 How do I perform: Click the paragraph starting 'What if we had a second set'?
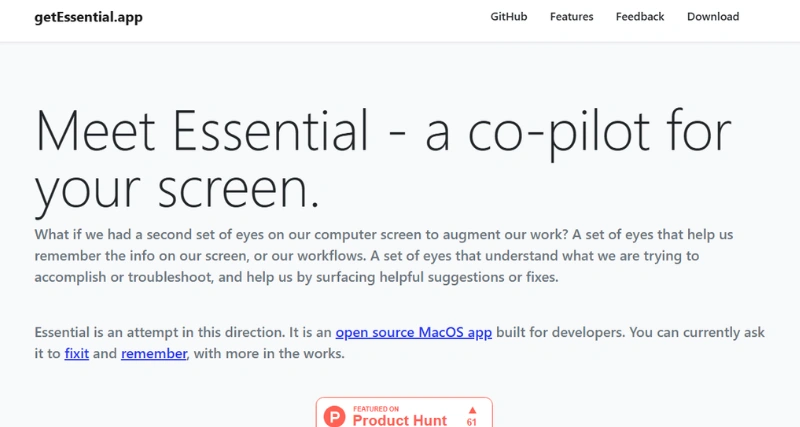[384, 256]
